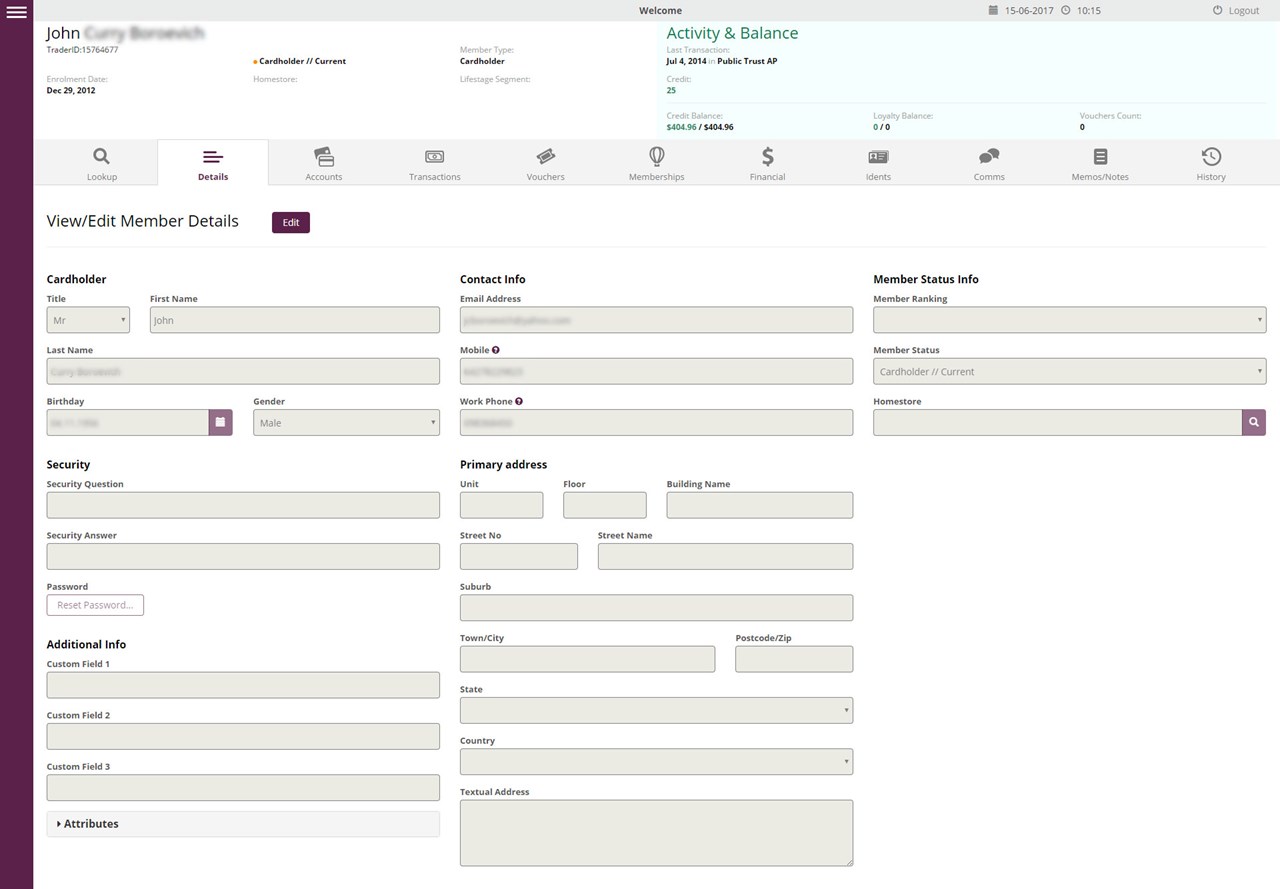The image size is (1280, 889).
Task: Click the Mobile help question icon
Action: pos(496,350)
